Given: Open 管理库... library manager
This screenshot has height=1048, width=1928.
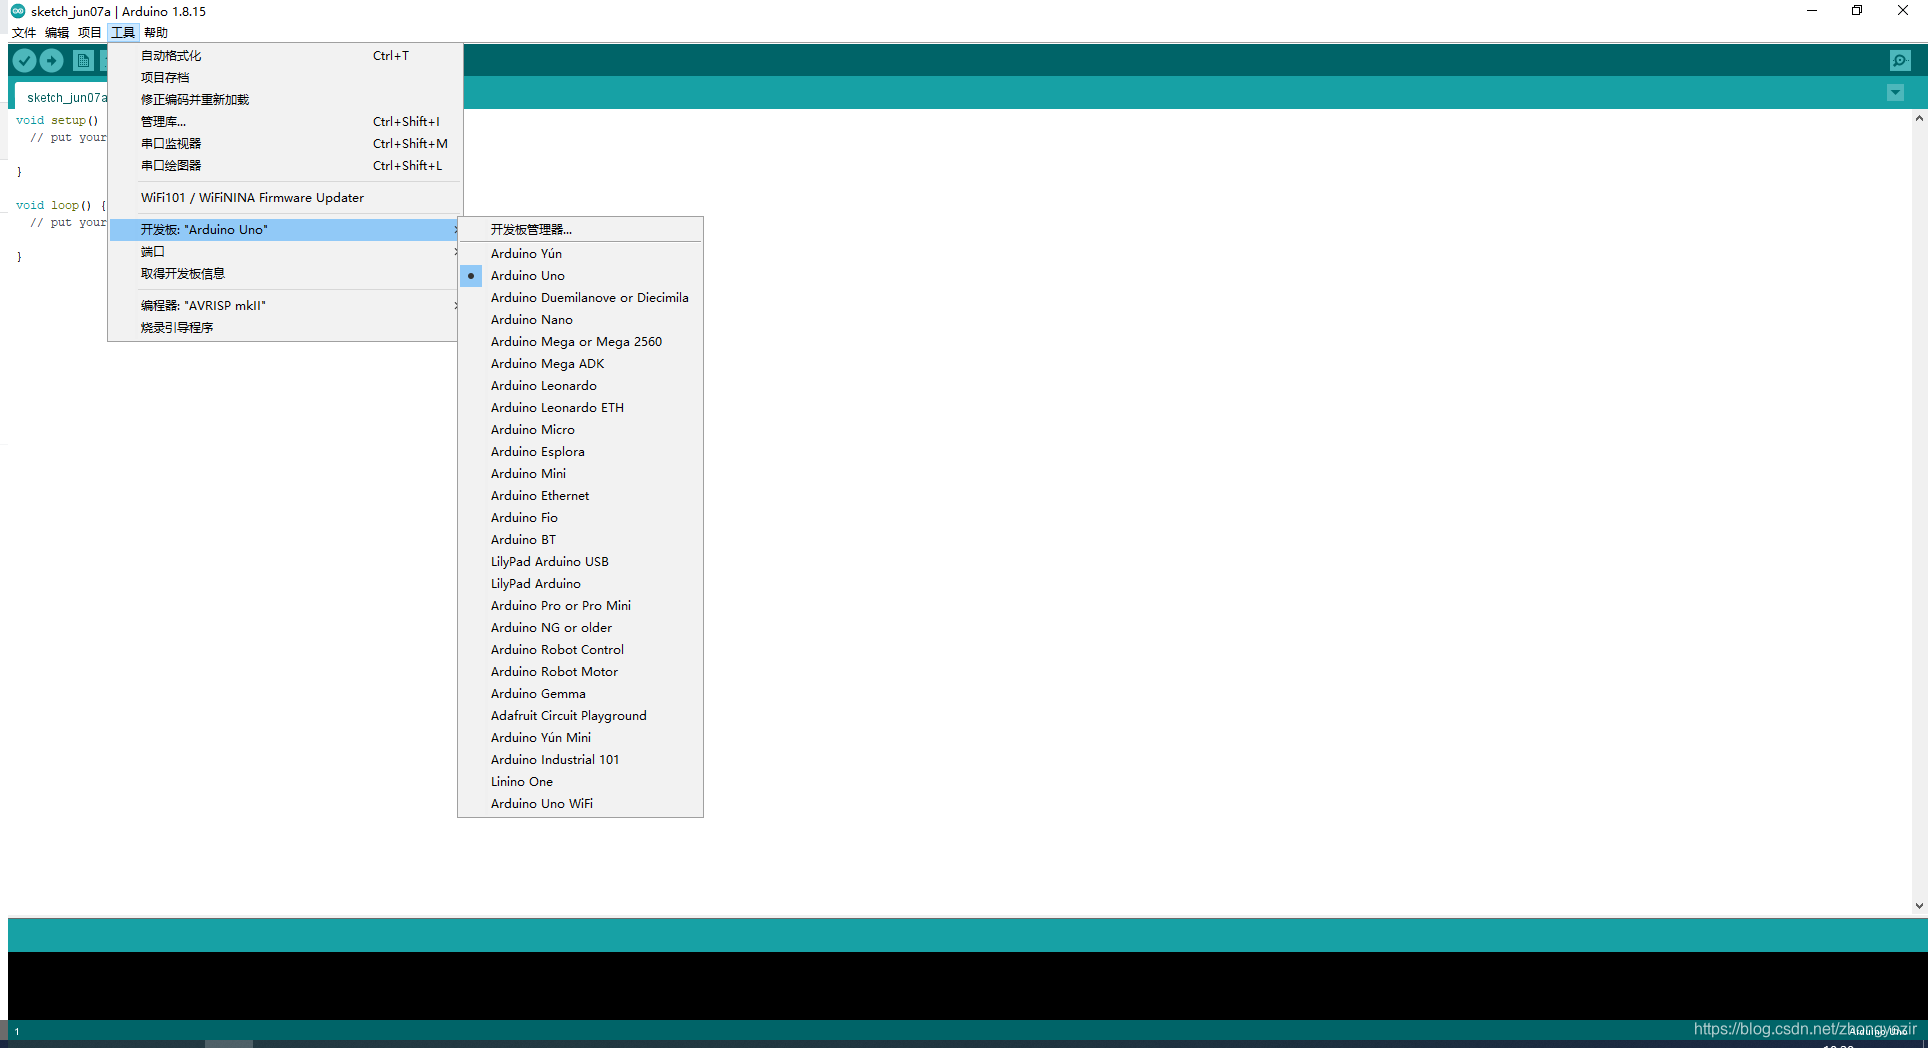Looking at the screenshot, I should 285,121.
